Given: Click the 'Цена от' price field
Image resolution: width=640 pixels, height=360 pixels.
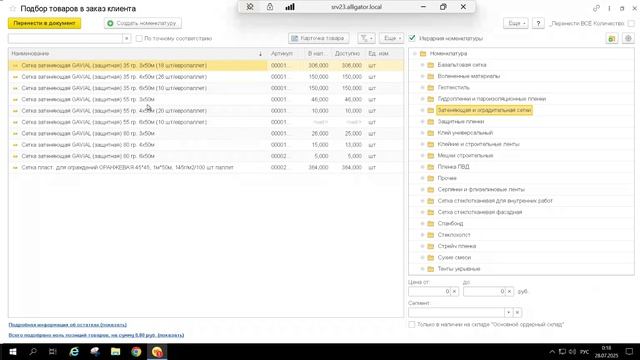Looking at the screenshot, I should (x=429, y=291).
